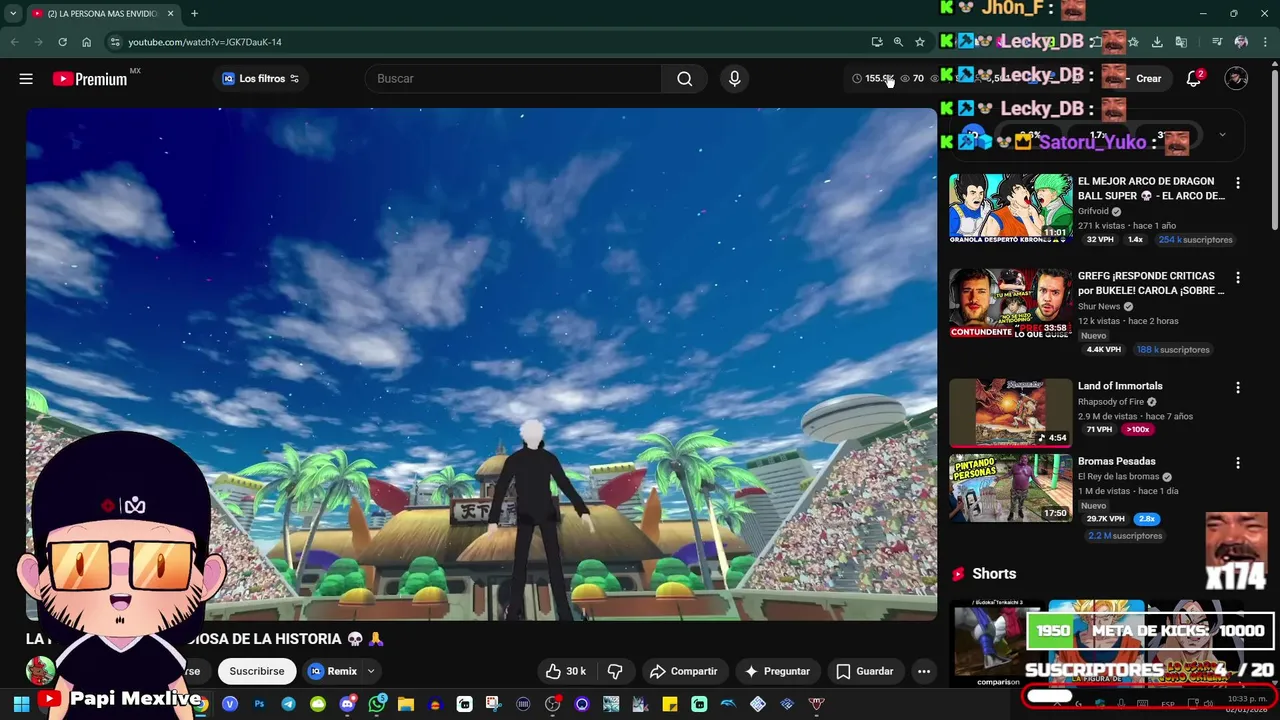
Task: Open Photoshop from the taskbar
Action: [259, 704]
